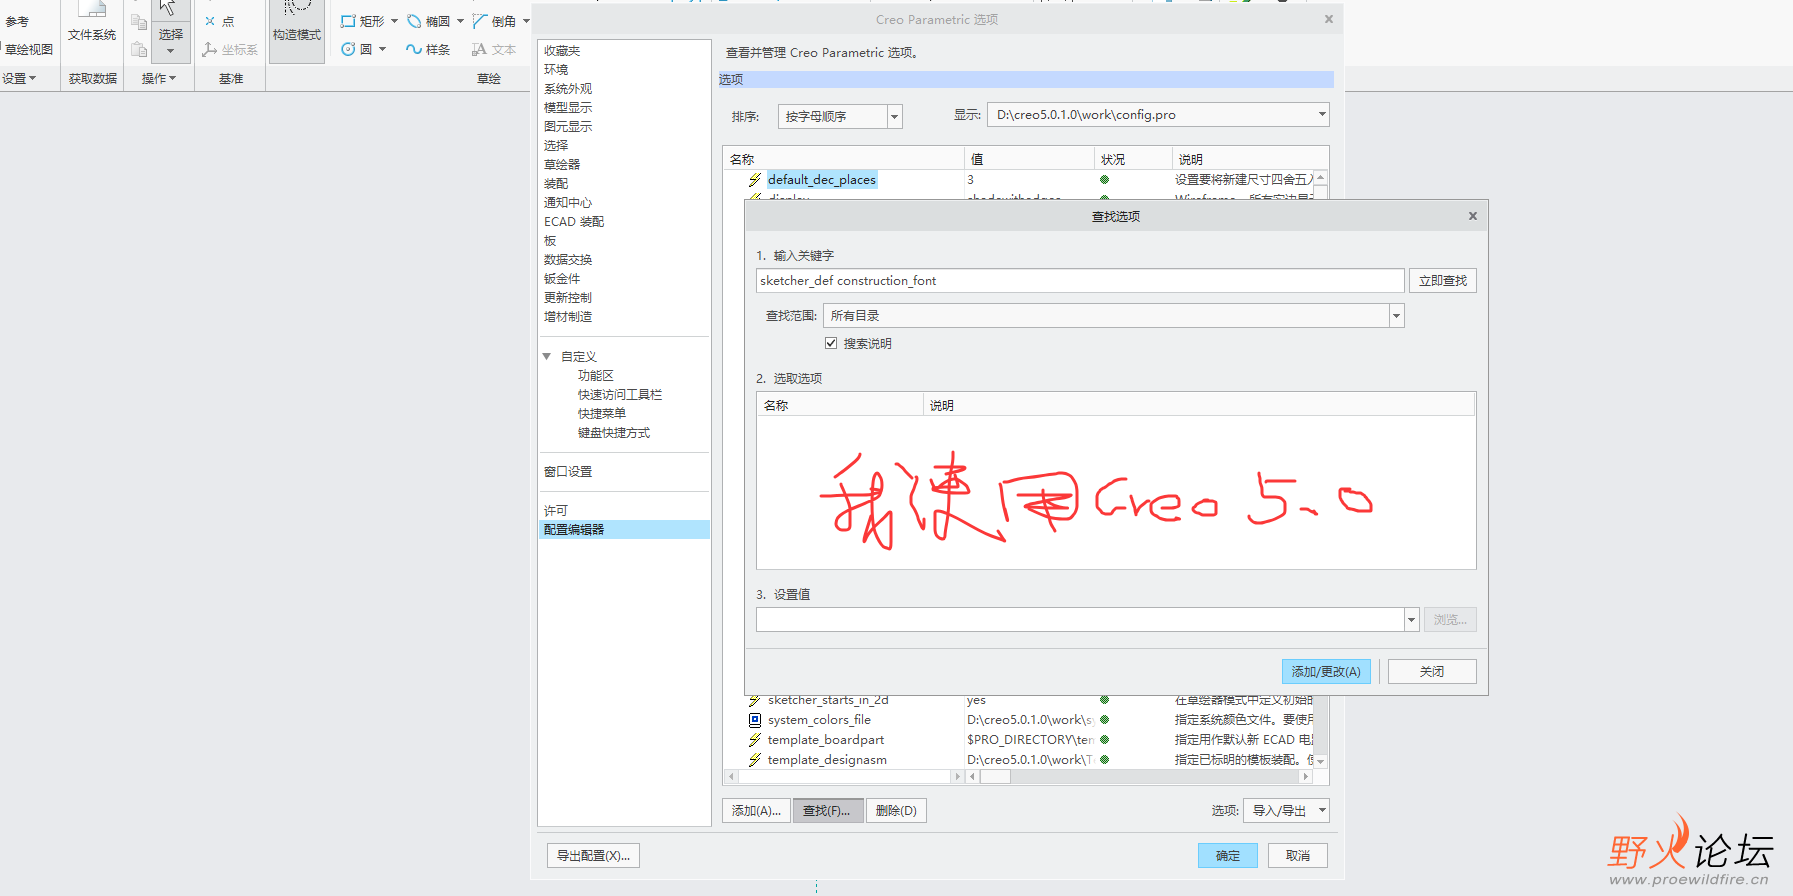Expand the 操作 group menu
Screen dimensions: 1793x896
tap(159, 78)
